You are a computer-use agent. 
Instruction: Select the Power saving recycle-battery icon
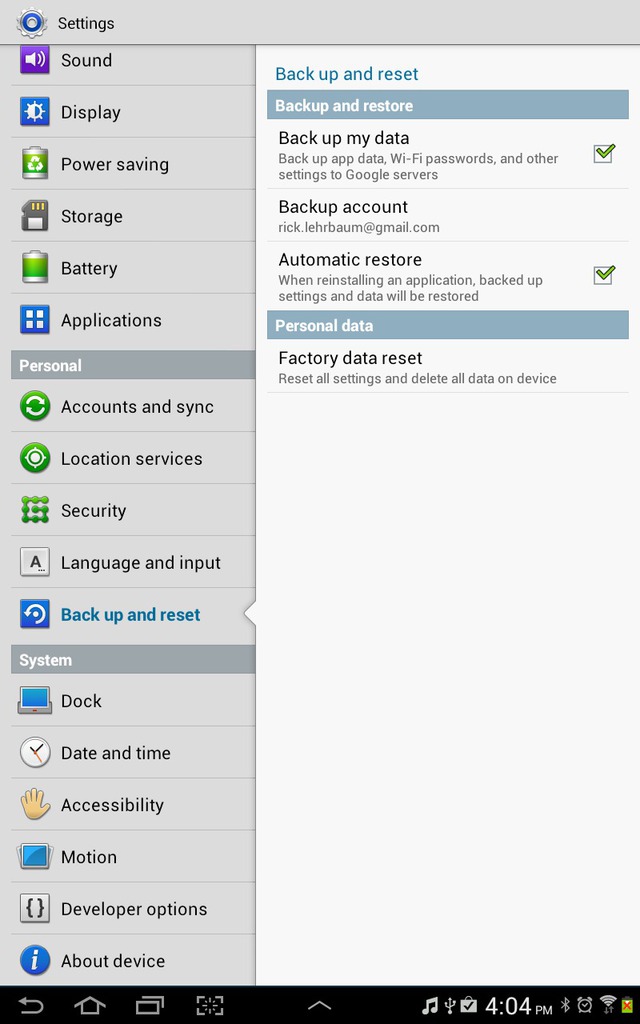35,163
